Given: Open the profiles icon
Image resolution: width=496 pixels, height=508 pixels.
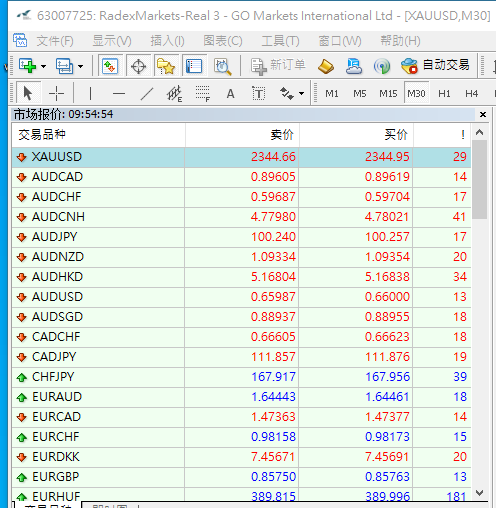Looking at the screenshot, I should click(64, 66).
